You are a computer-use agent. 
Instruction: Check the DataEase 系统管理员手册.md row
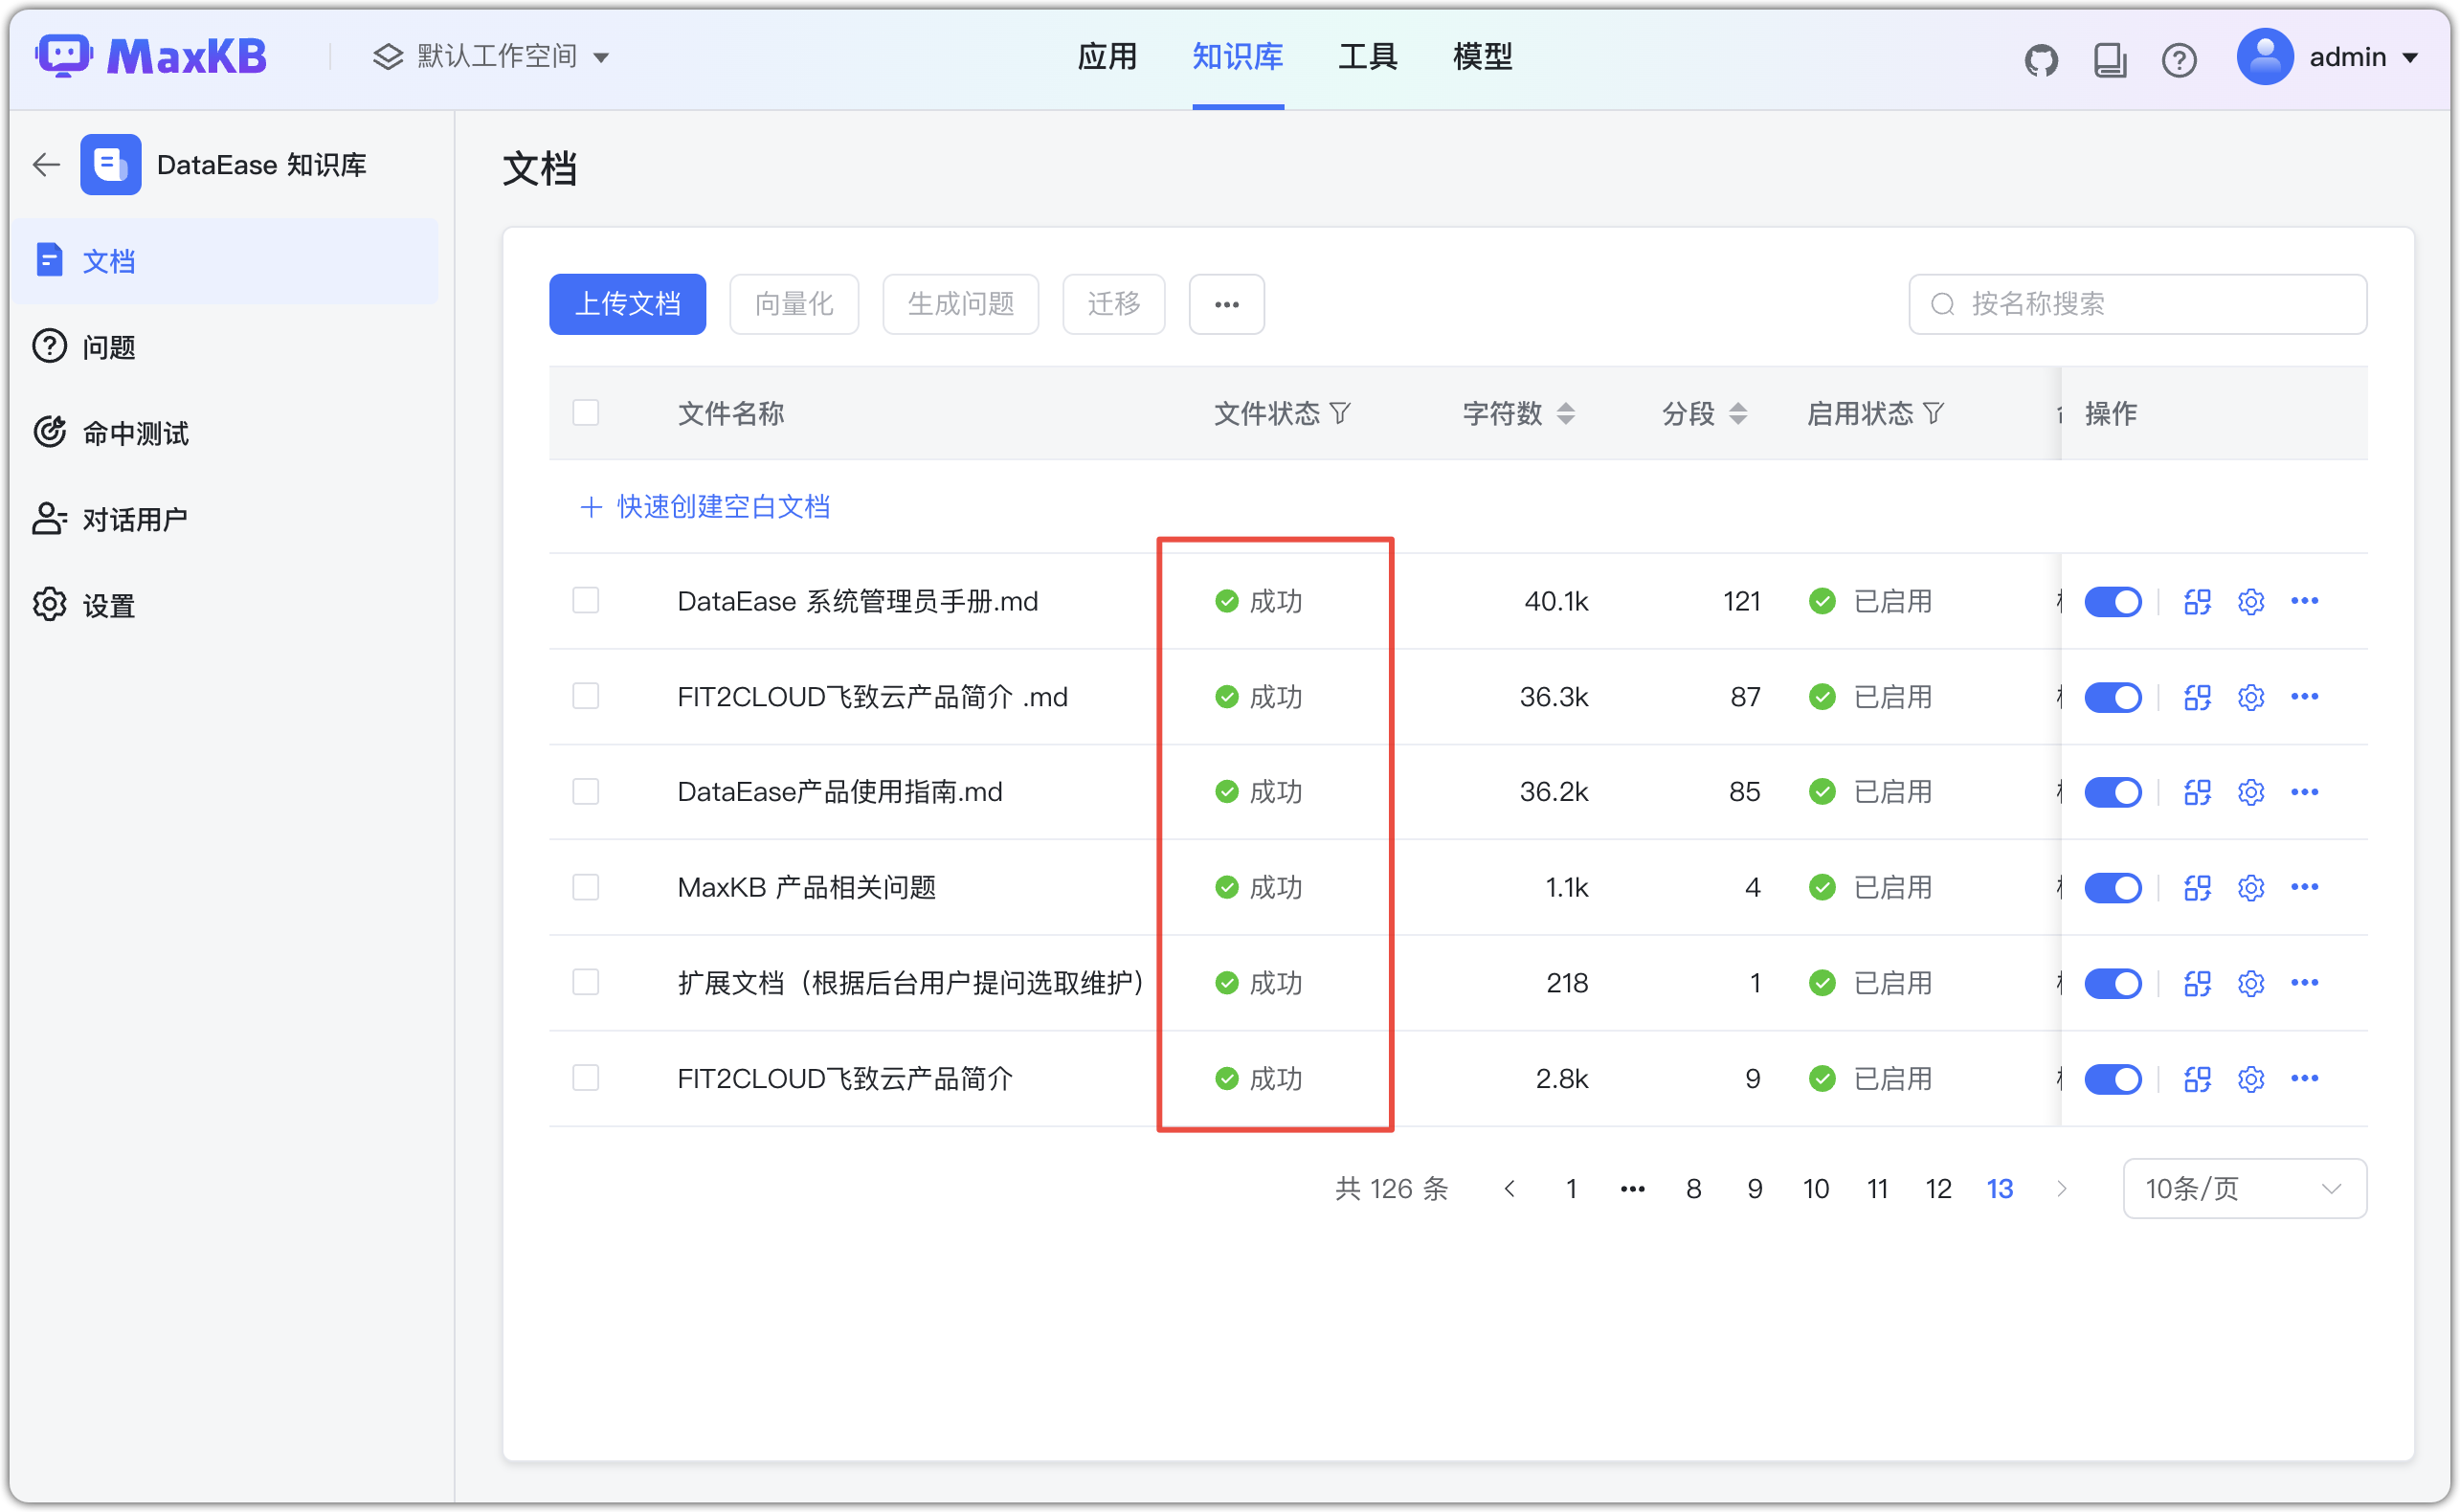586,601
